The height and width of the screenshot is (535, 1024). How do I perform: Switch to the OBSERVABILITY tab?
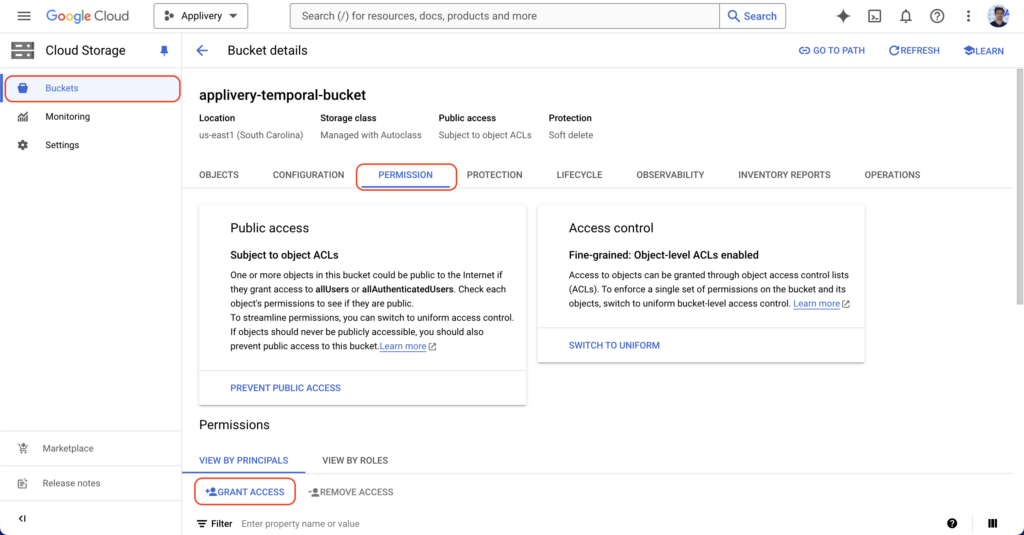670,175
